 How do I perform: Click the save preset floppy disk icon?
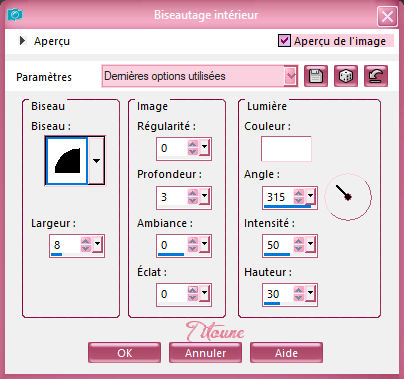point(316,76)
